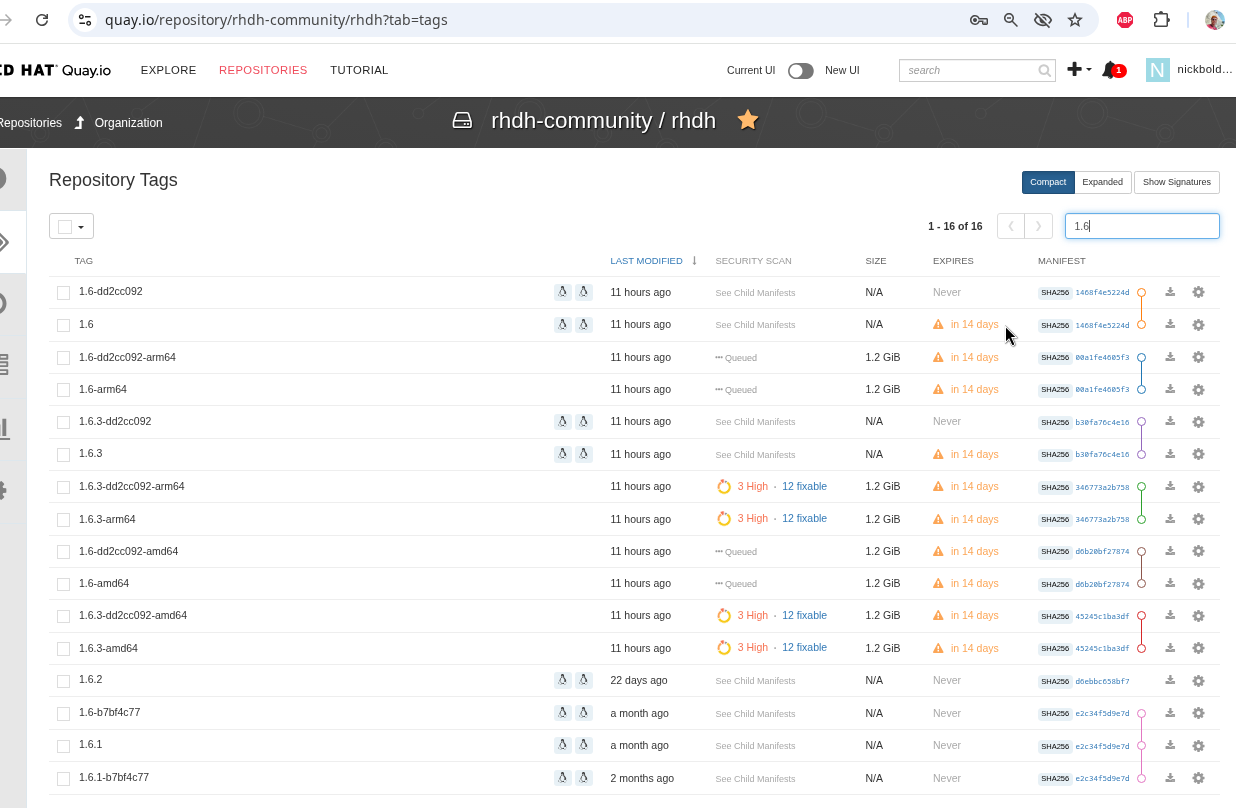
Task: Click the first Linux platform icon for tag 1.6.2
Action: pos(563,680)
